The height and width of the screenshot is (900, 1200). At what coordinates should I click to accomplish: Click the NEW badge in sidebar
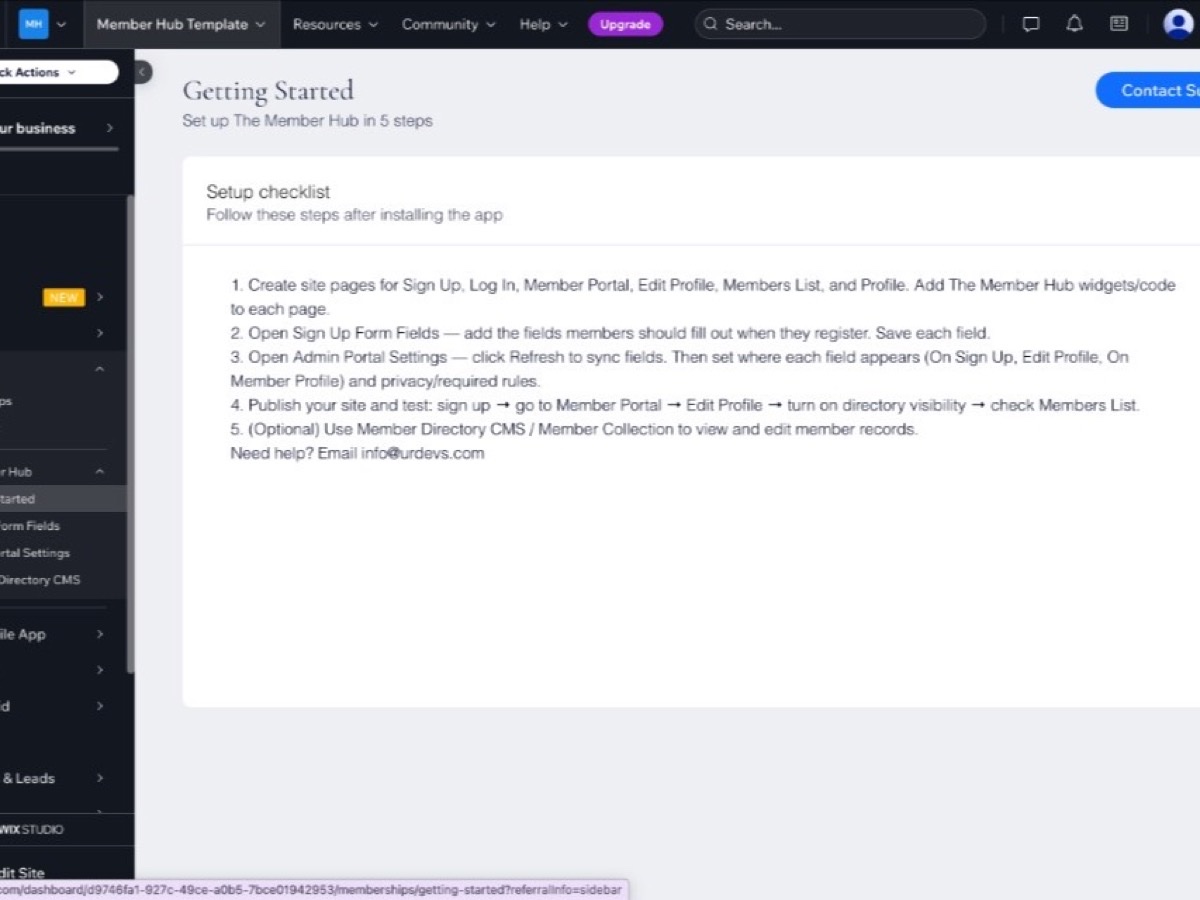pos(64,297)
